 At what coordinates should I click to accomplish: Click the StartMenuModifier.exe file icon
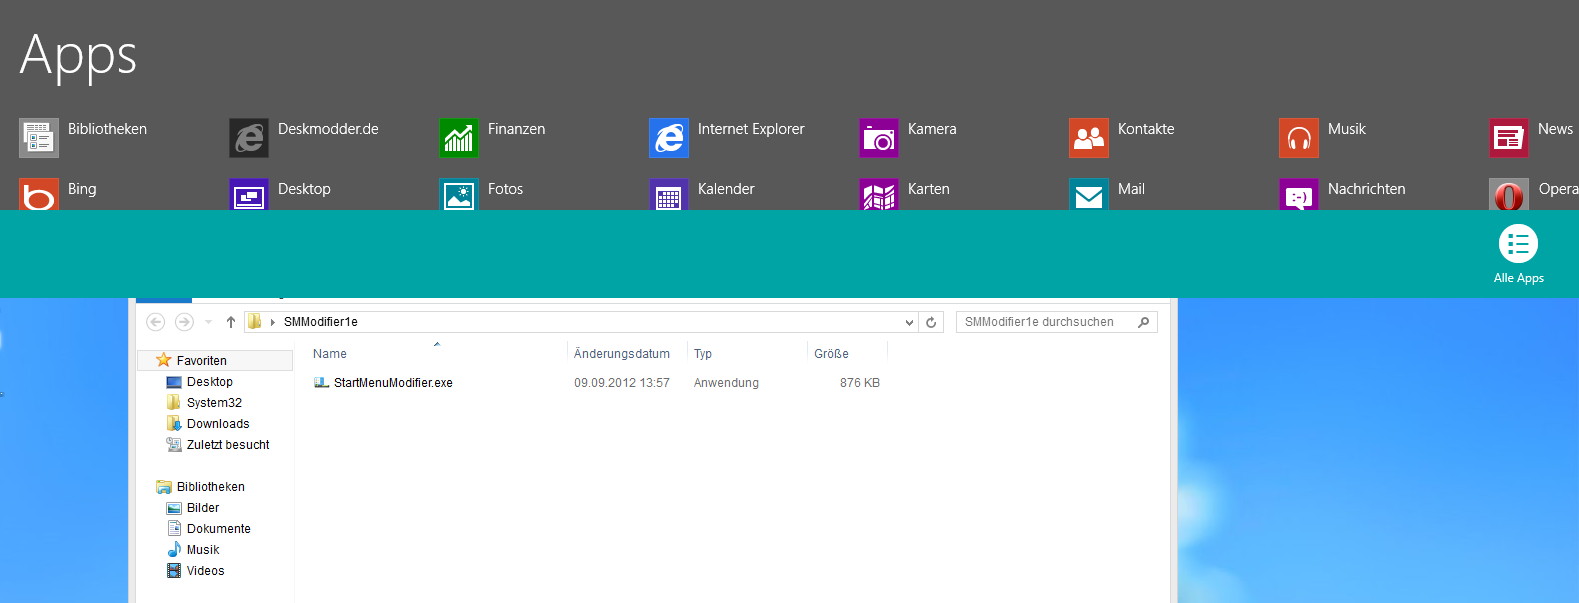(321, 383)
